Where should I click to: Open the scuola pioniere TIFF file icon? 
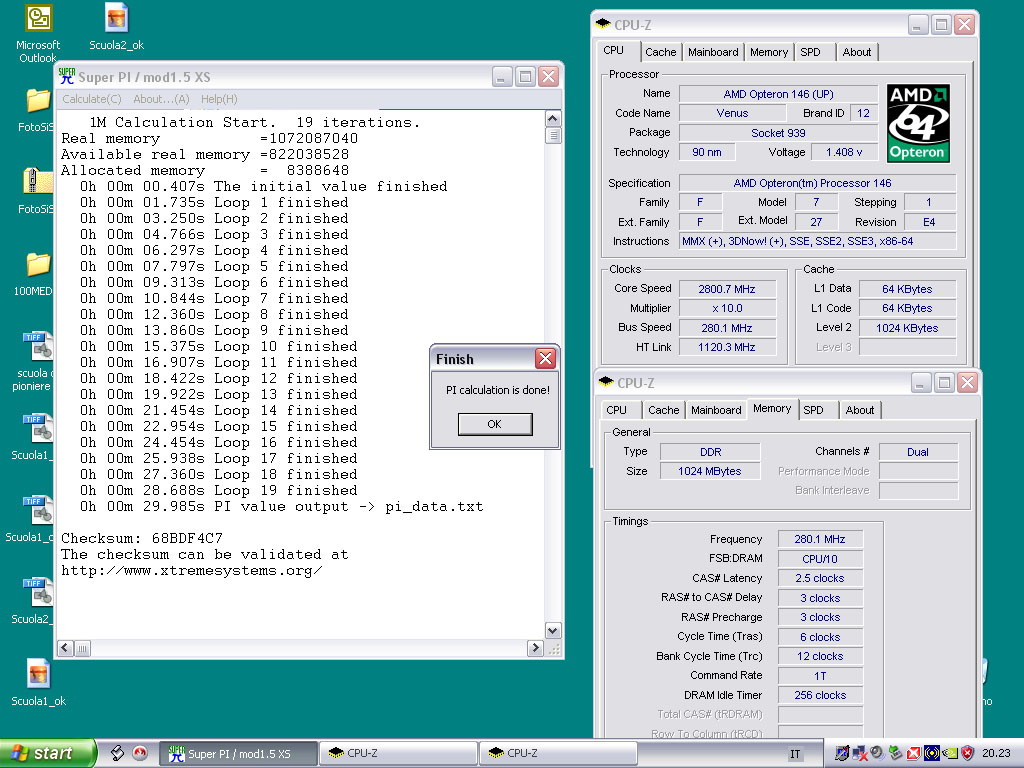coord(38,346)
